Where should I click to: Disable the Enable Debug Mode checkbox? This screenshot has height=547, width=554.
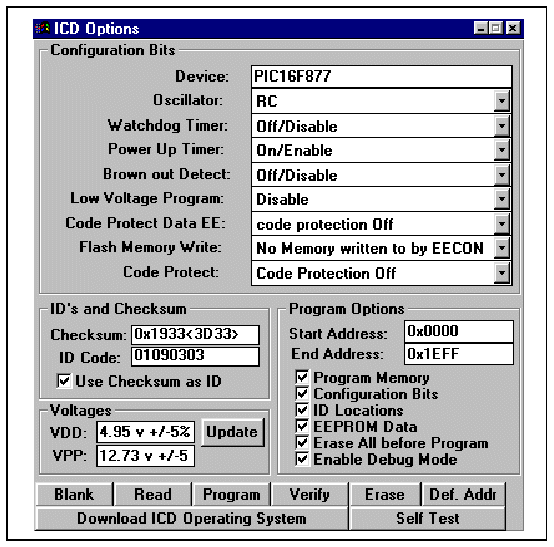302,459
